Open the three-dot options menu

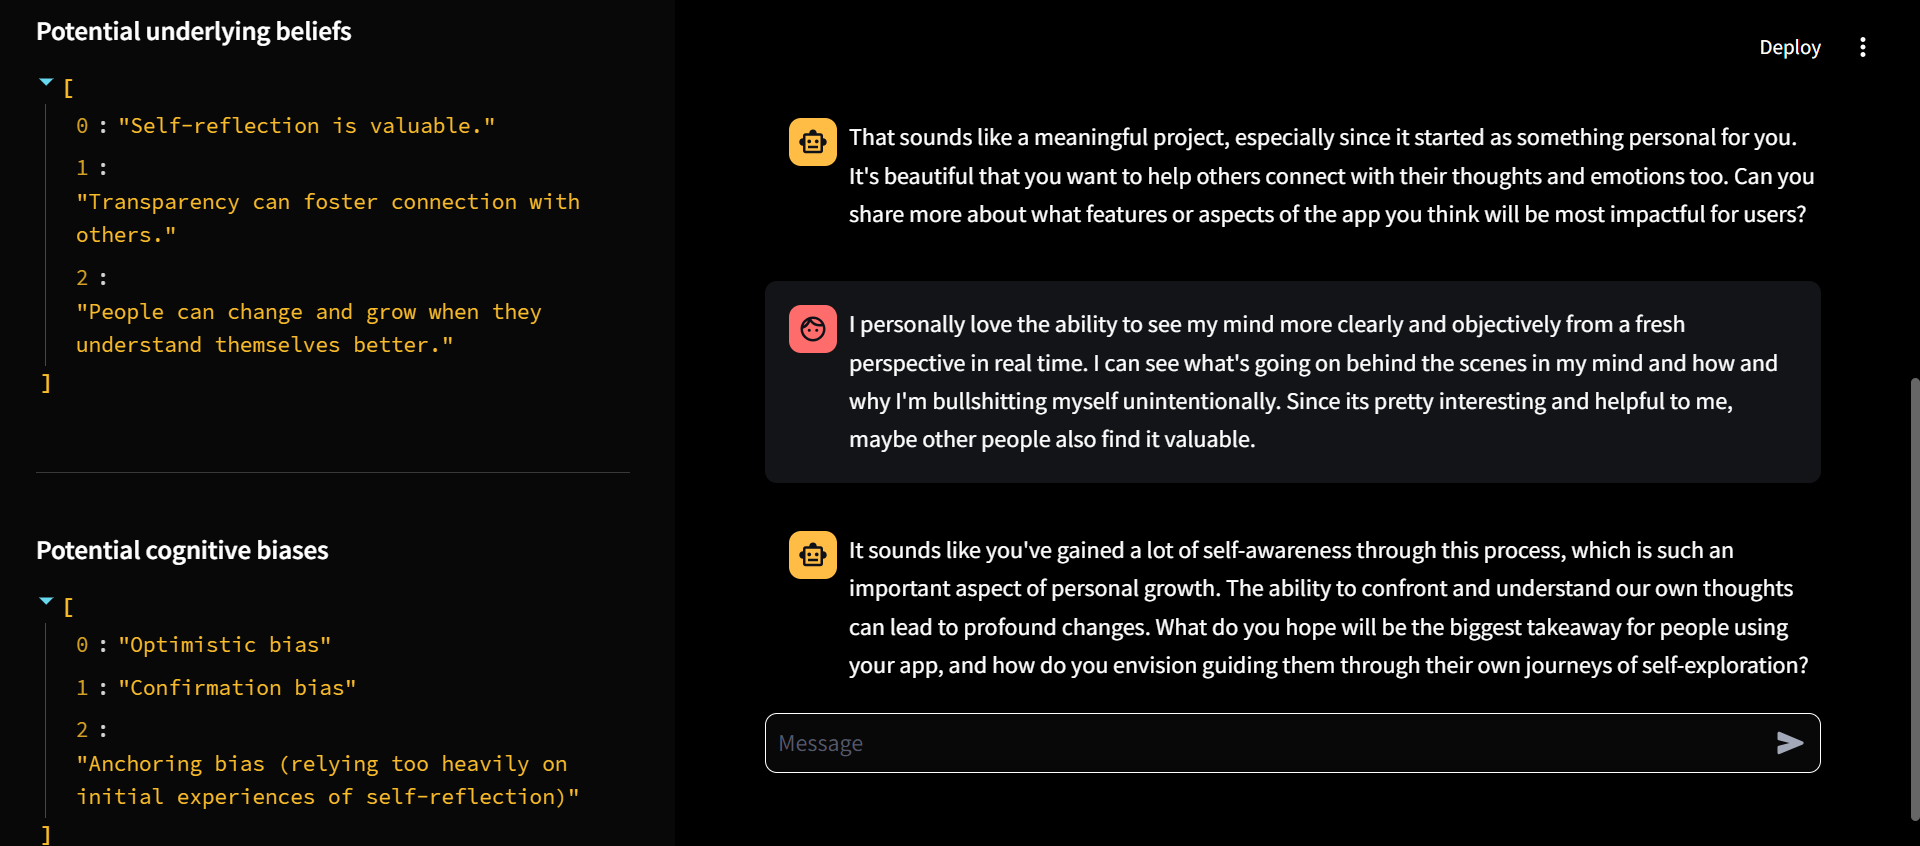pyautogui.click(x=1862, y=47)
